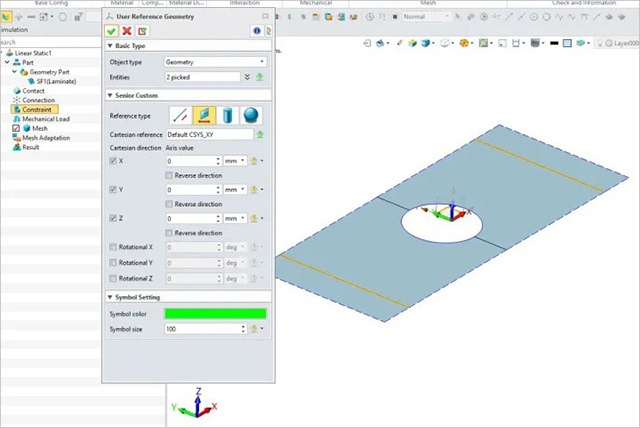Collapse the Geometry Part tree node

tap(15, 72)
